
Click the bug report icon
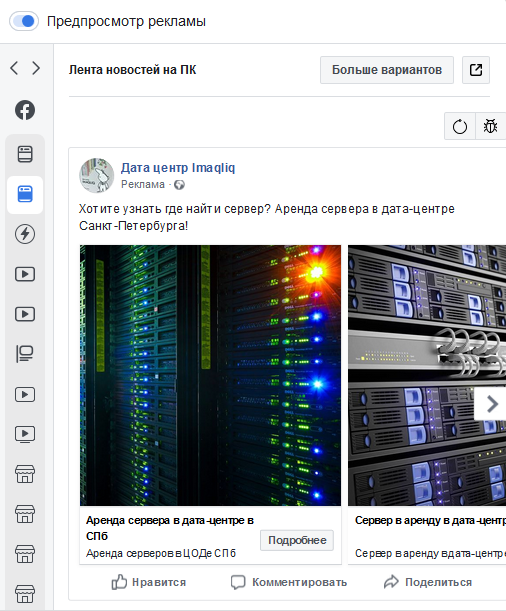pos(490,127)
